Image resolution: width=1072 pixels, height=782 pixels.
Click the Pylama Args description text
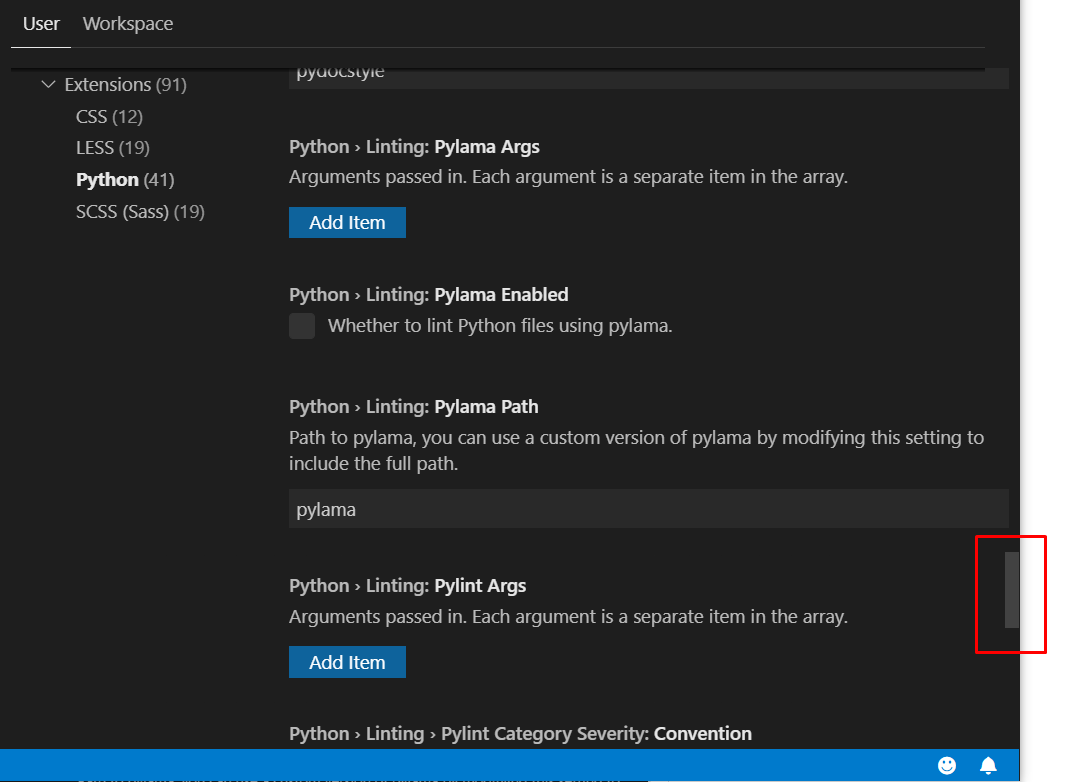(x=568, y=177)
